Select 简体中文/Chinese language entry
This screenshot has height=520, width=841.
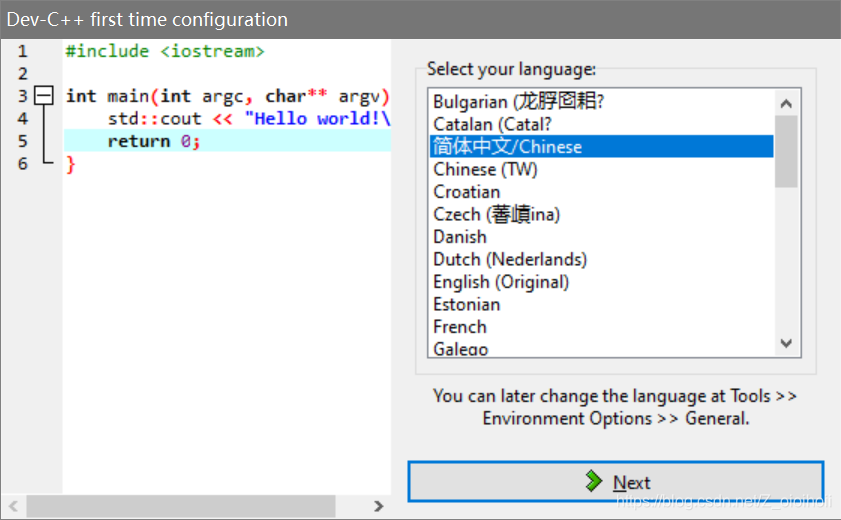pyautogui.click(x=601, y=146)
